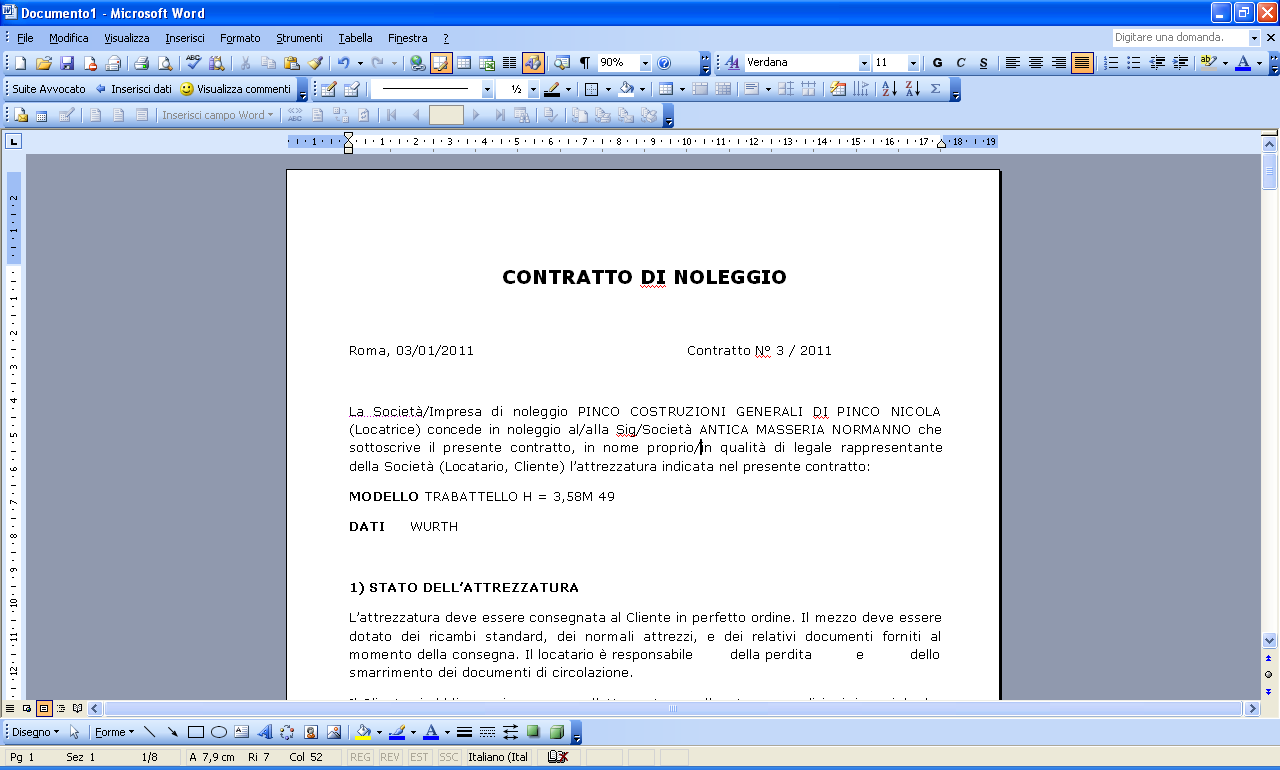Center align the text

pyautogui.click(x=1036, y=63)
